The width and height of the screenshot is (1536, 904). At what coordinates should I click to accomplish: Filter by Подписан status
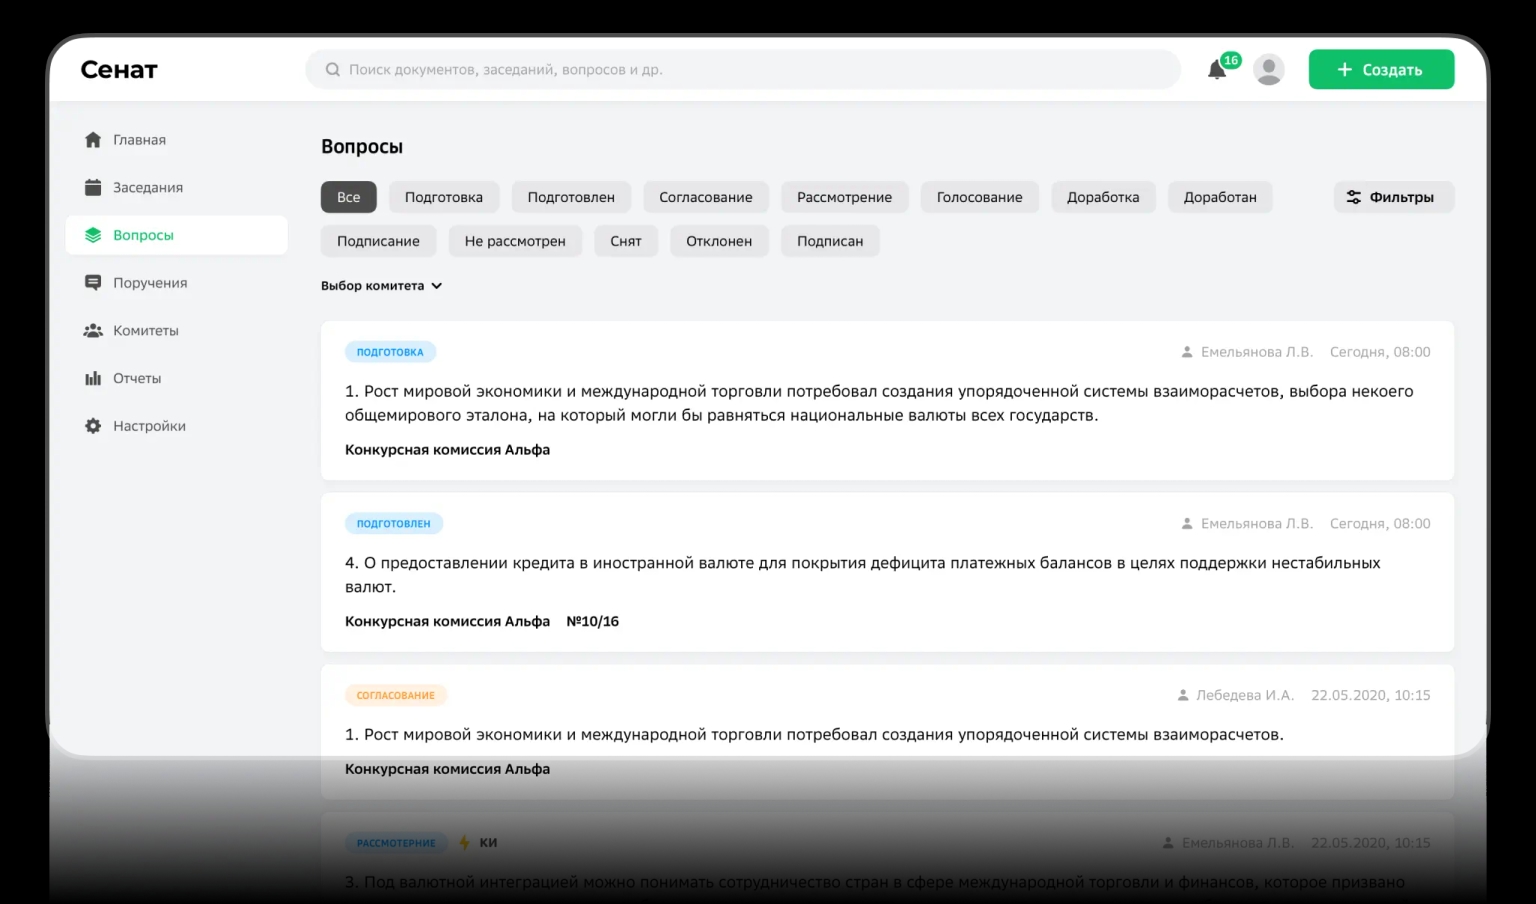(830, 241)
